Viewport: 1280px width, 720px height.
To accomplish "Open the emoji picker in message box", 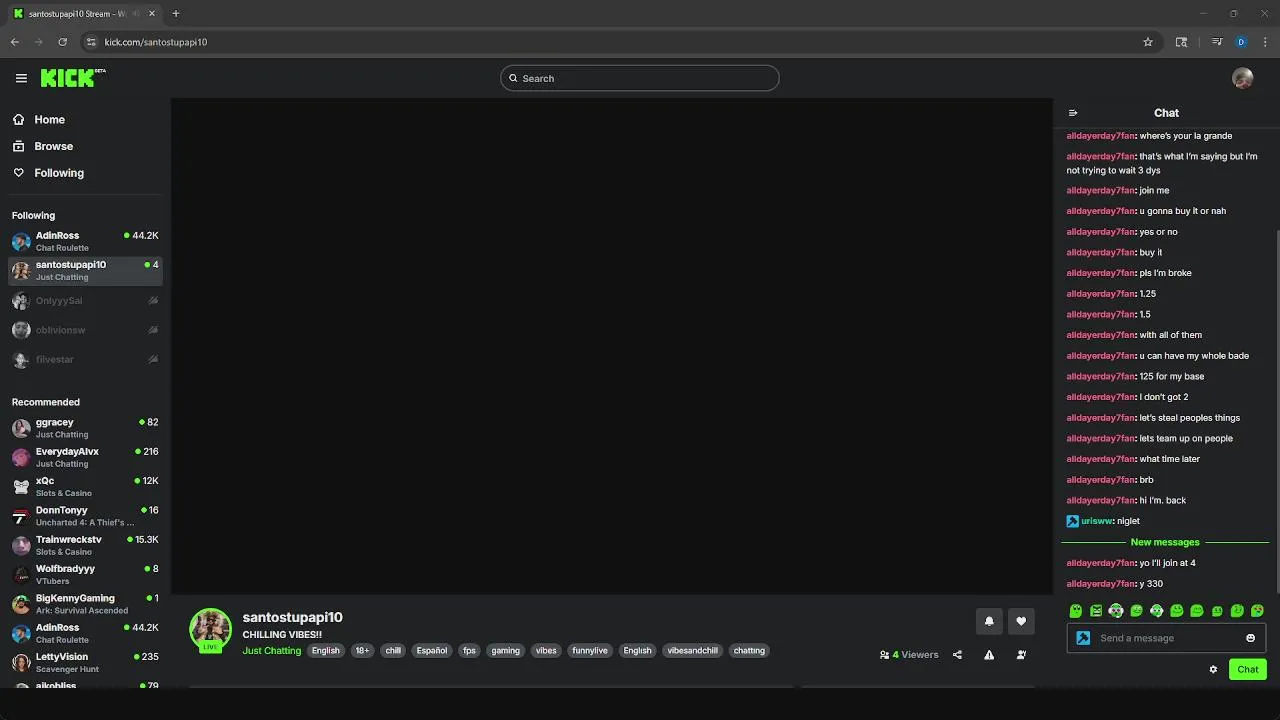I will [1250, 638].
